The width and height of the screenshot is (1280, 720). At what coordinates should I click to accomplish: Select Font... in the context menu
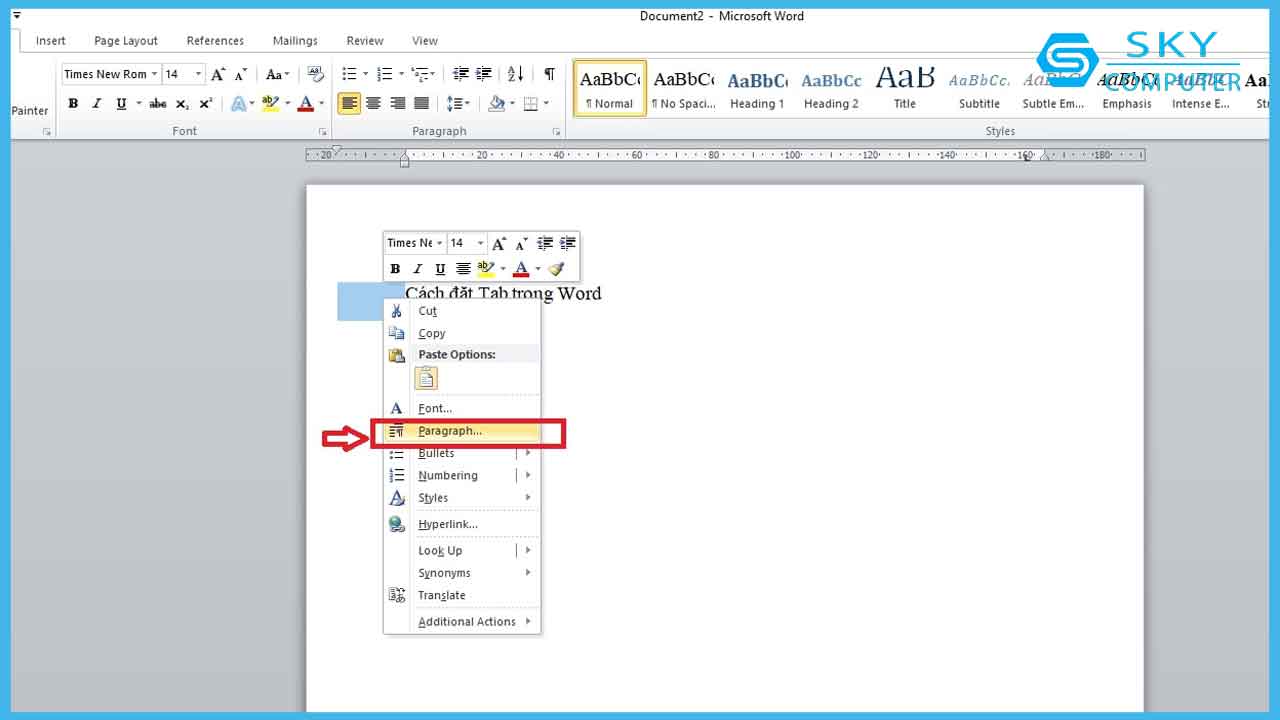pos(463,408)
